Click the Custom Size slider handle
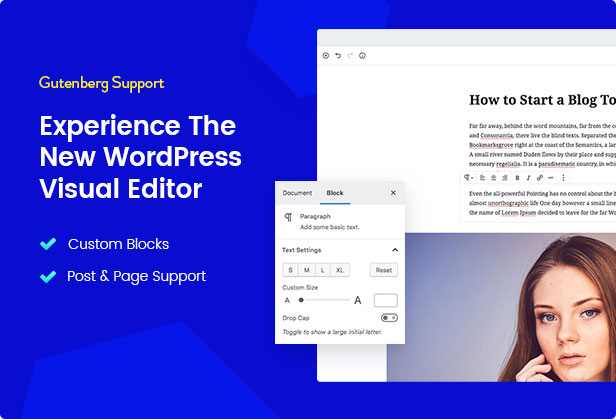Screen dimensions: 616x419 tap(301, 299)
